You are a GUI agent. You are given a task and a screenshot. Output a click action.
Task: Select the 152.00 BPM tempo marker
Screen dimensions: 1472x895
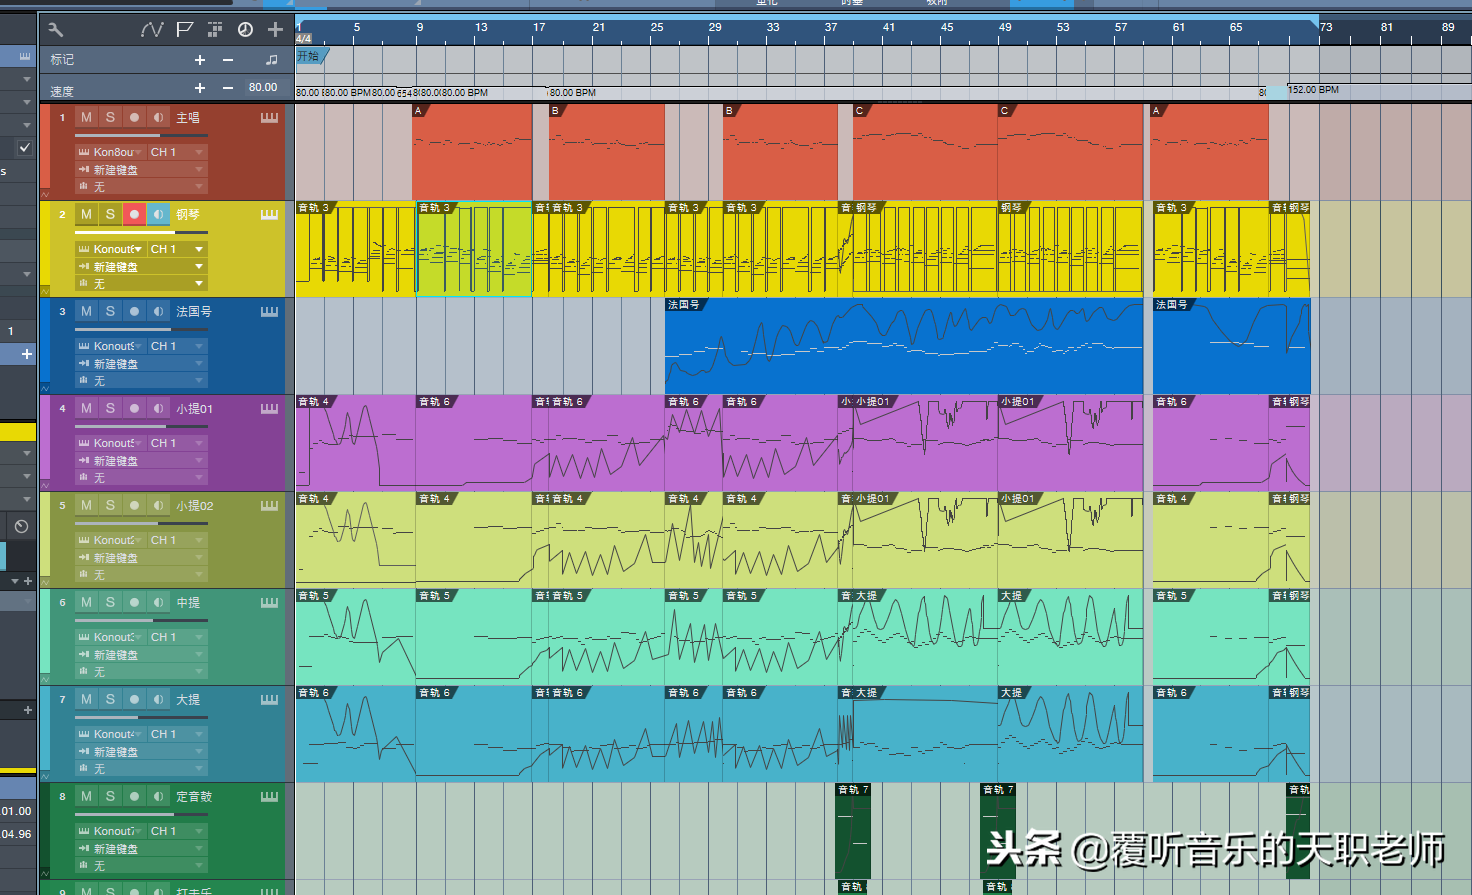click(x=1314, y=90)
